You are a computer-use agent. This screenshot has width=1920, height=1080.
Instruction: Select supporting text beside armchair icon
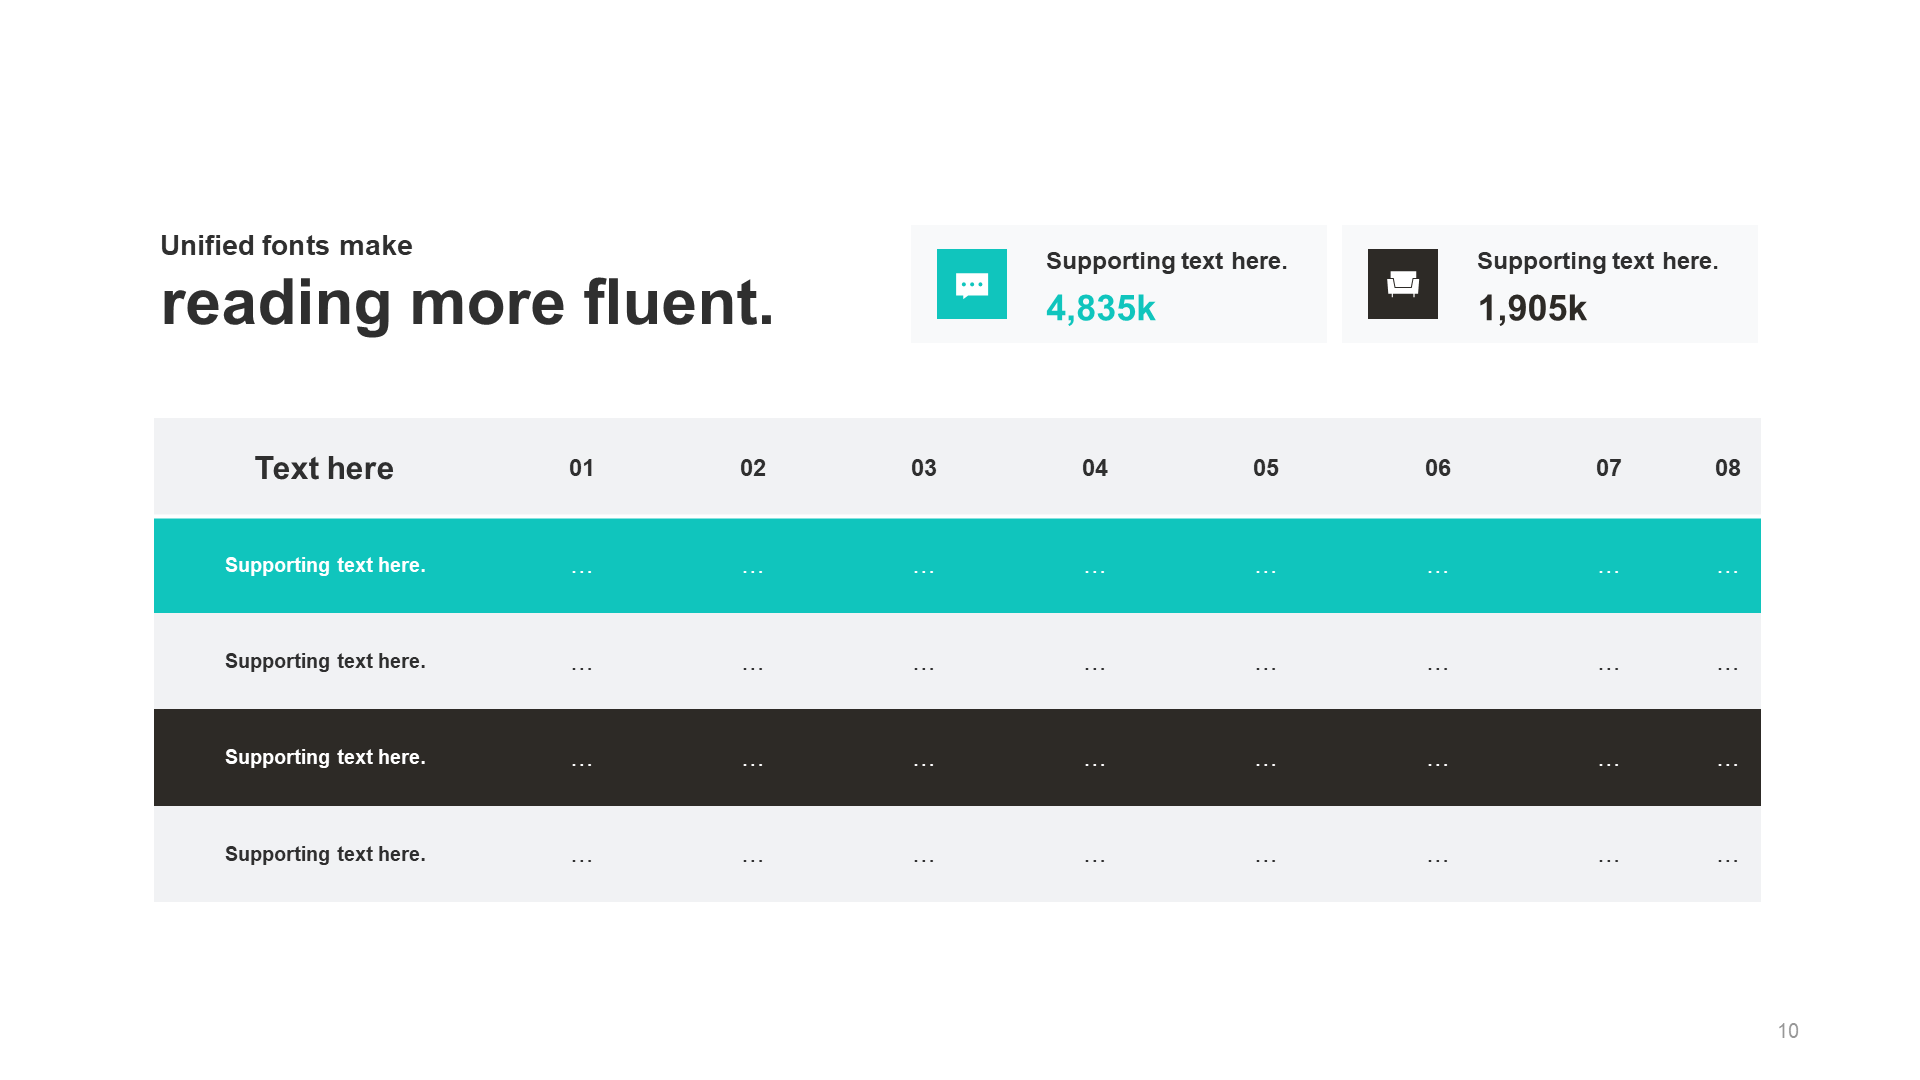1597,261
